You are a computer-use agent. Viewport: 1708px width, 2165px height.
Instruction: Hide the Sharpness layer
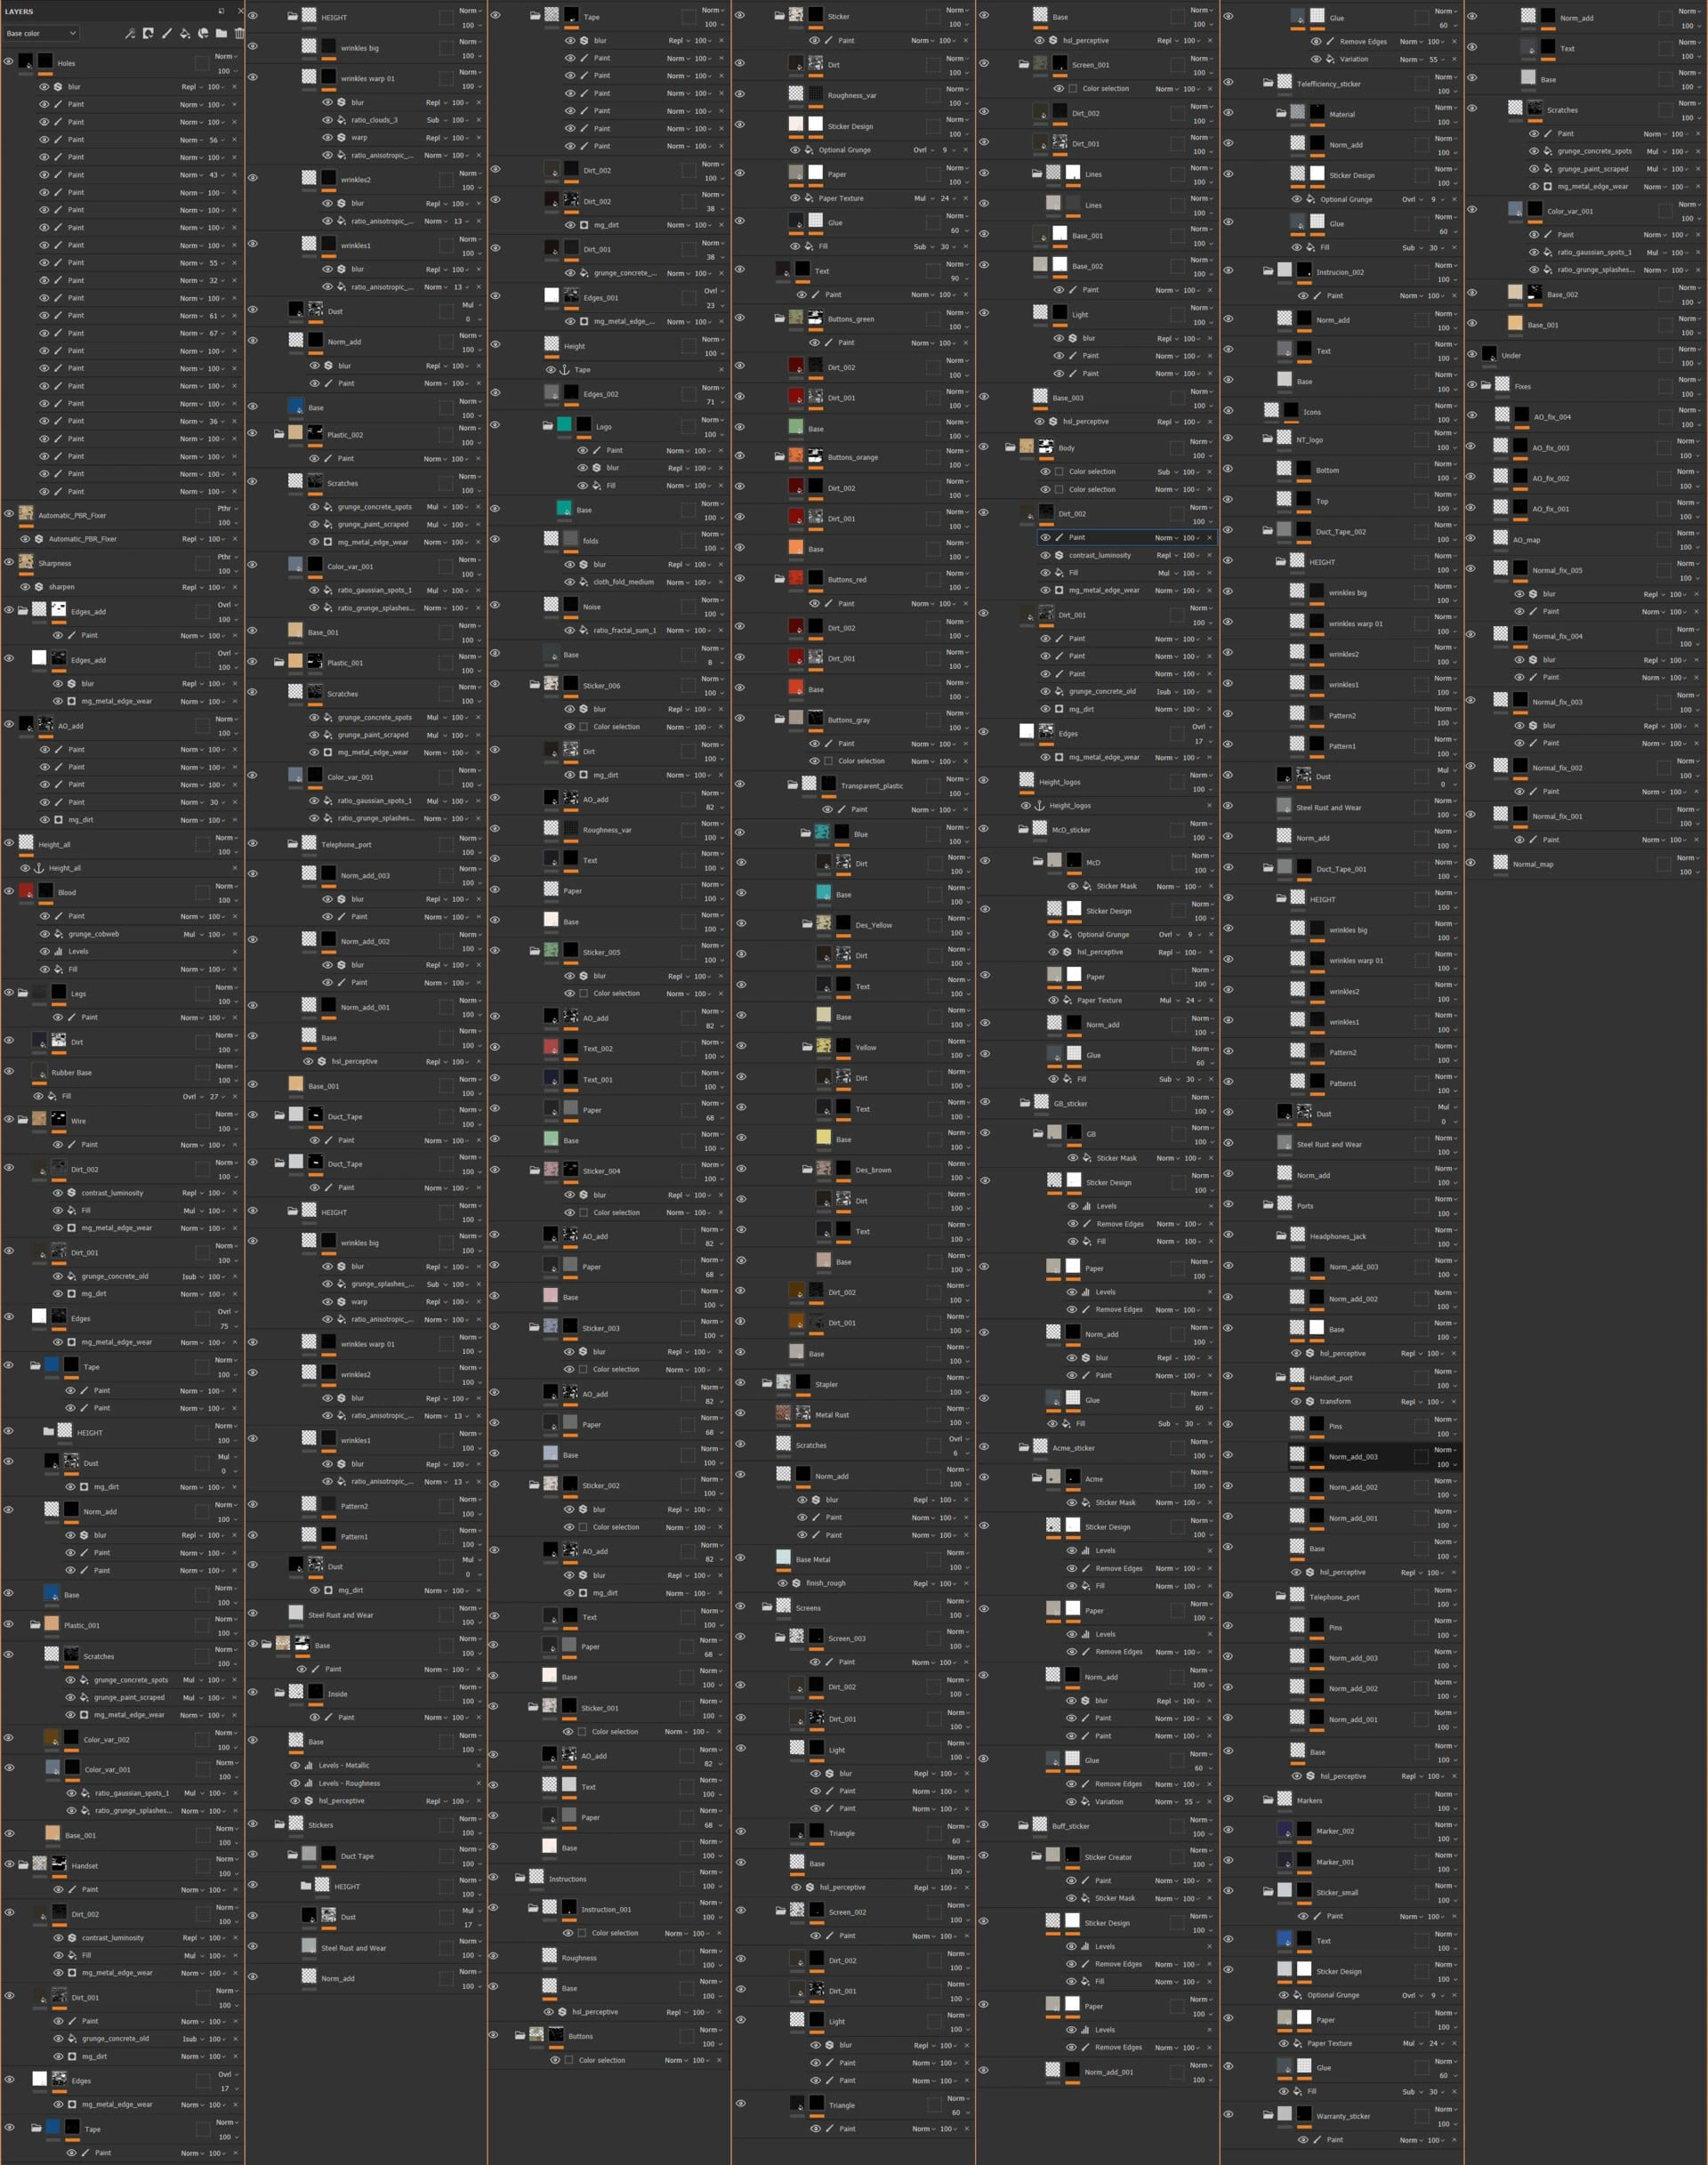coord(9,562)
